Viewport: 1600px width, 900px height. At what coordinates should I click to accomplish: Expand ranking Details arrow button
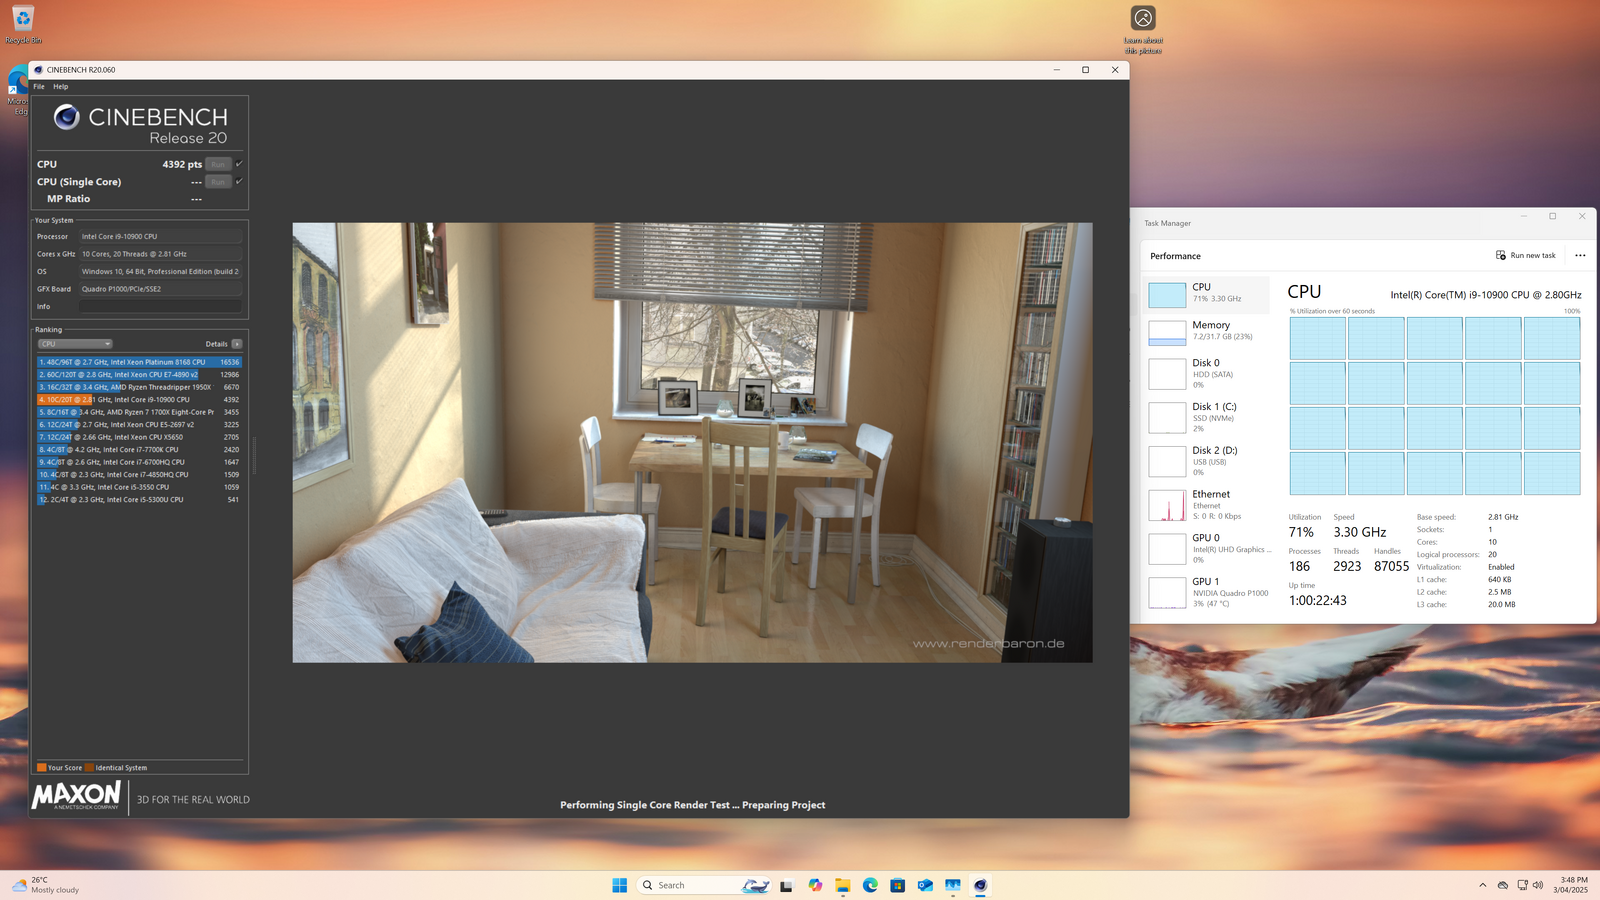click(x=237, y=344)
